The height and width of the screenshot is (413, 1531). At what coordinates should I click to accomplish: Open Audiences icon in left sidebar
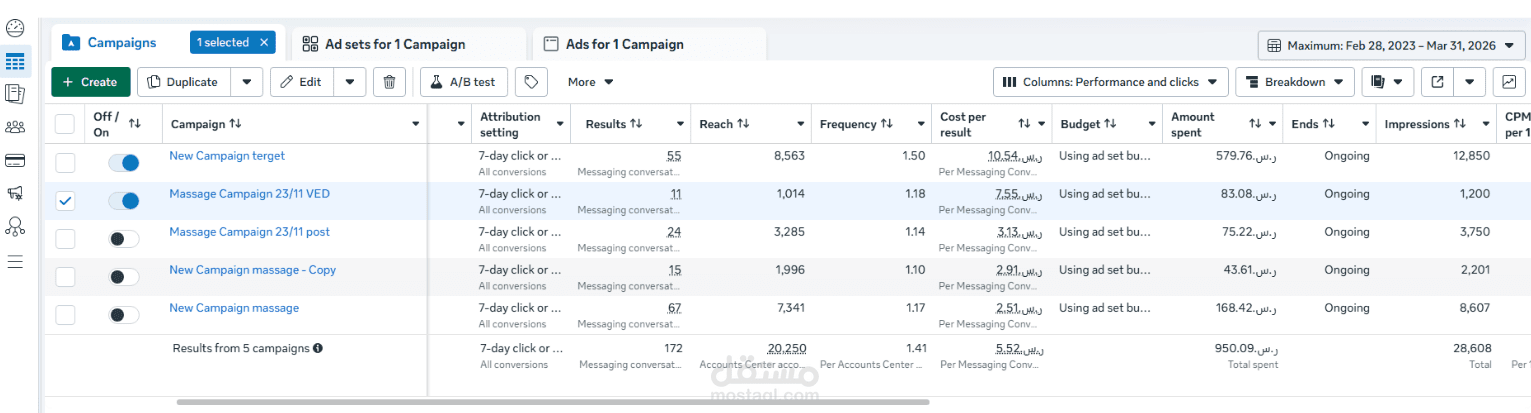click(x=15, y=127)
